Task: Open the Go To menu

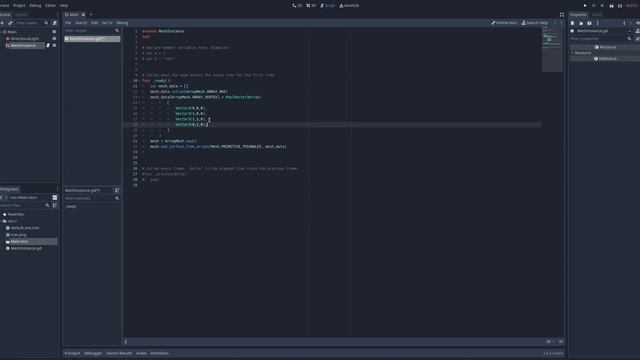Action: pos(107,23)
